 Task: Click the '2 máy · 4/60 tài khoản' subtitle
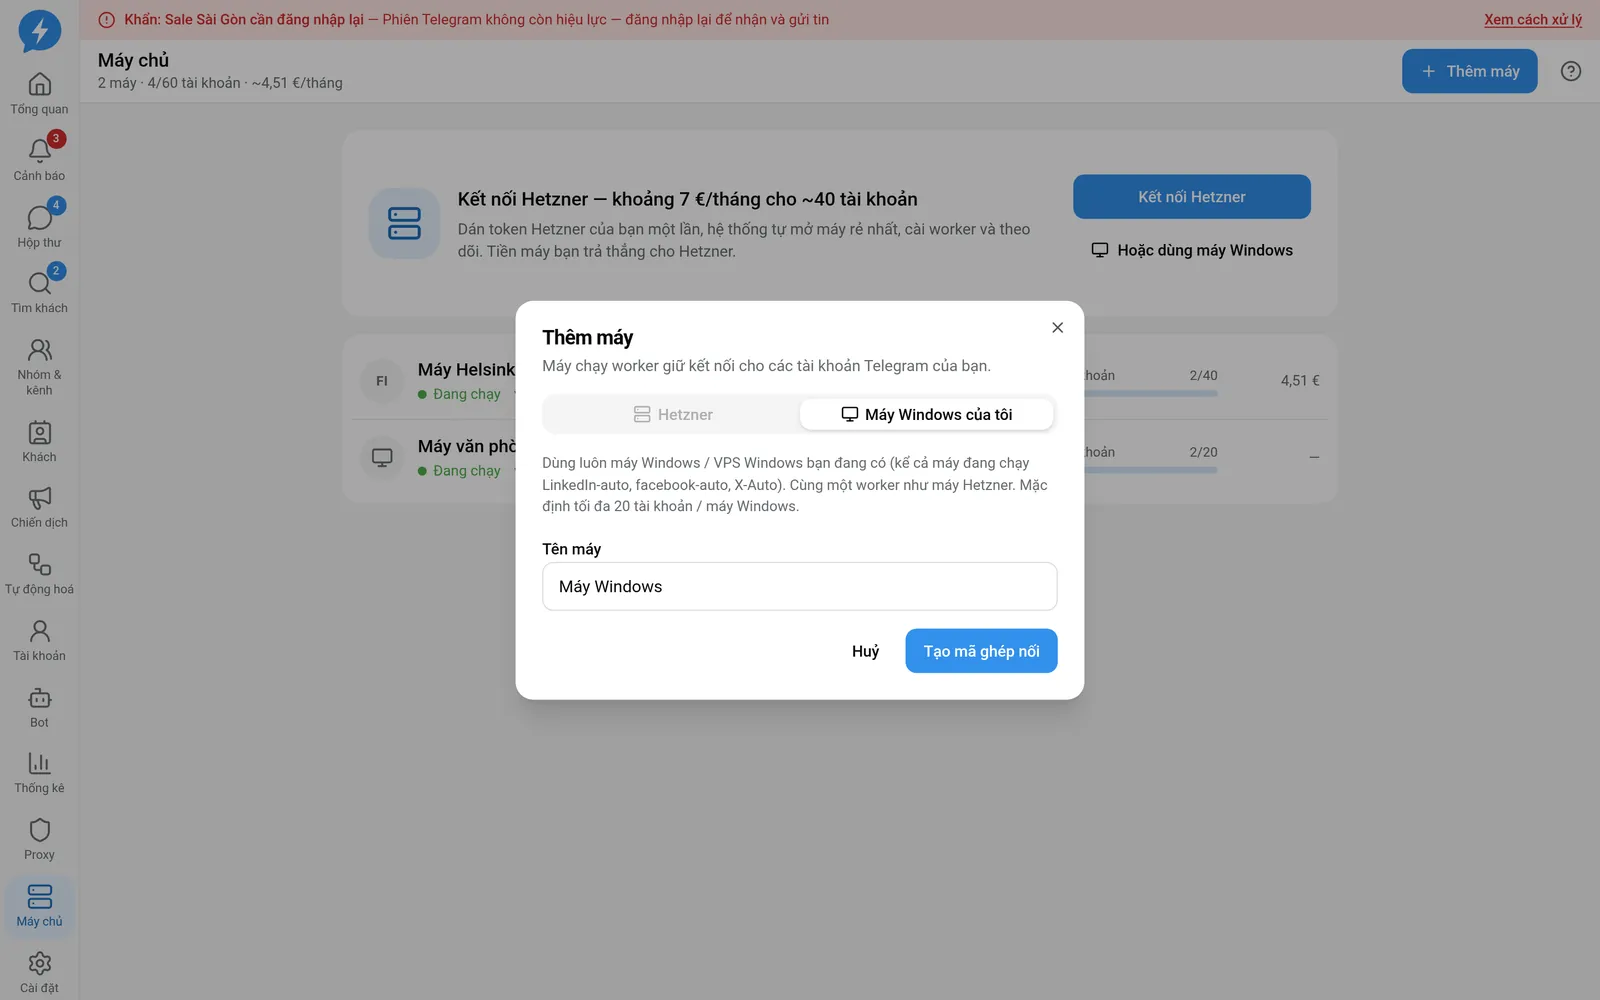[220, 83]
